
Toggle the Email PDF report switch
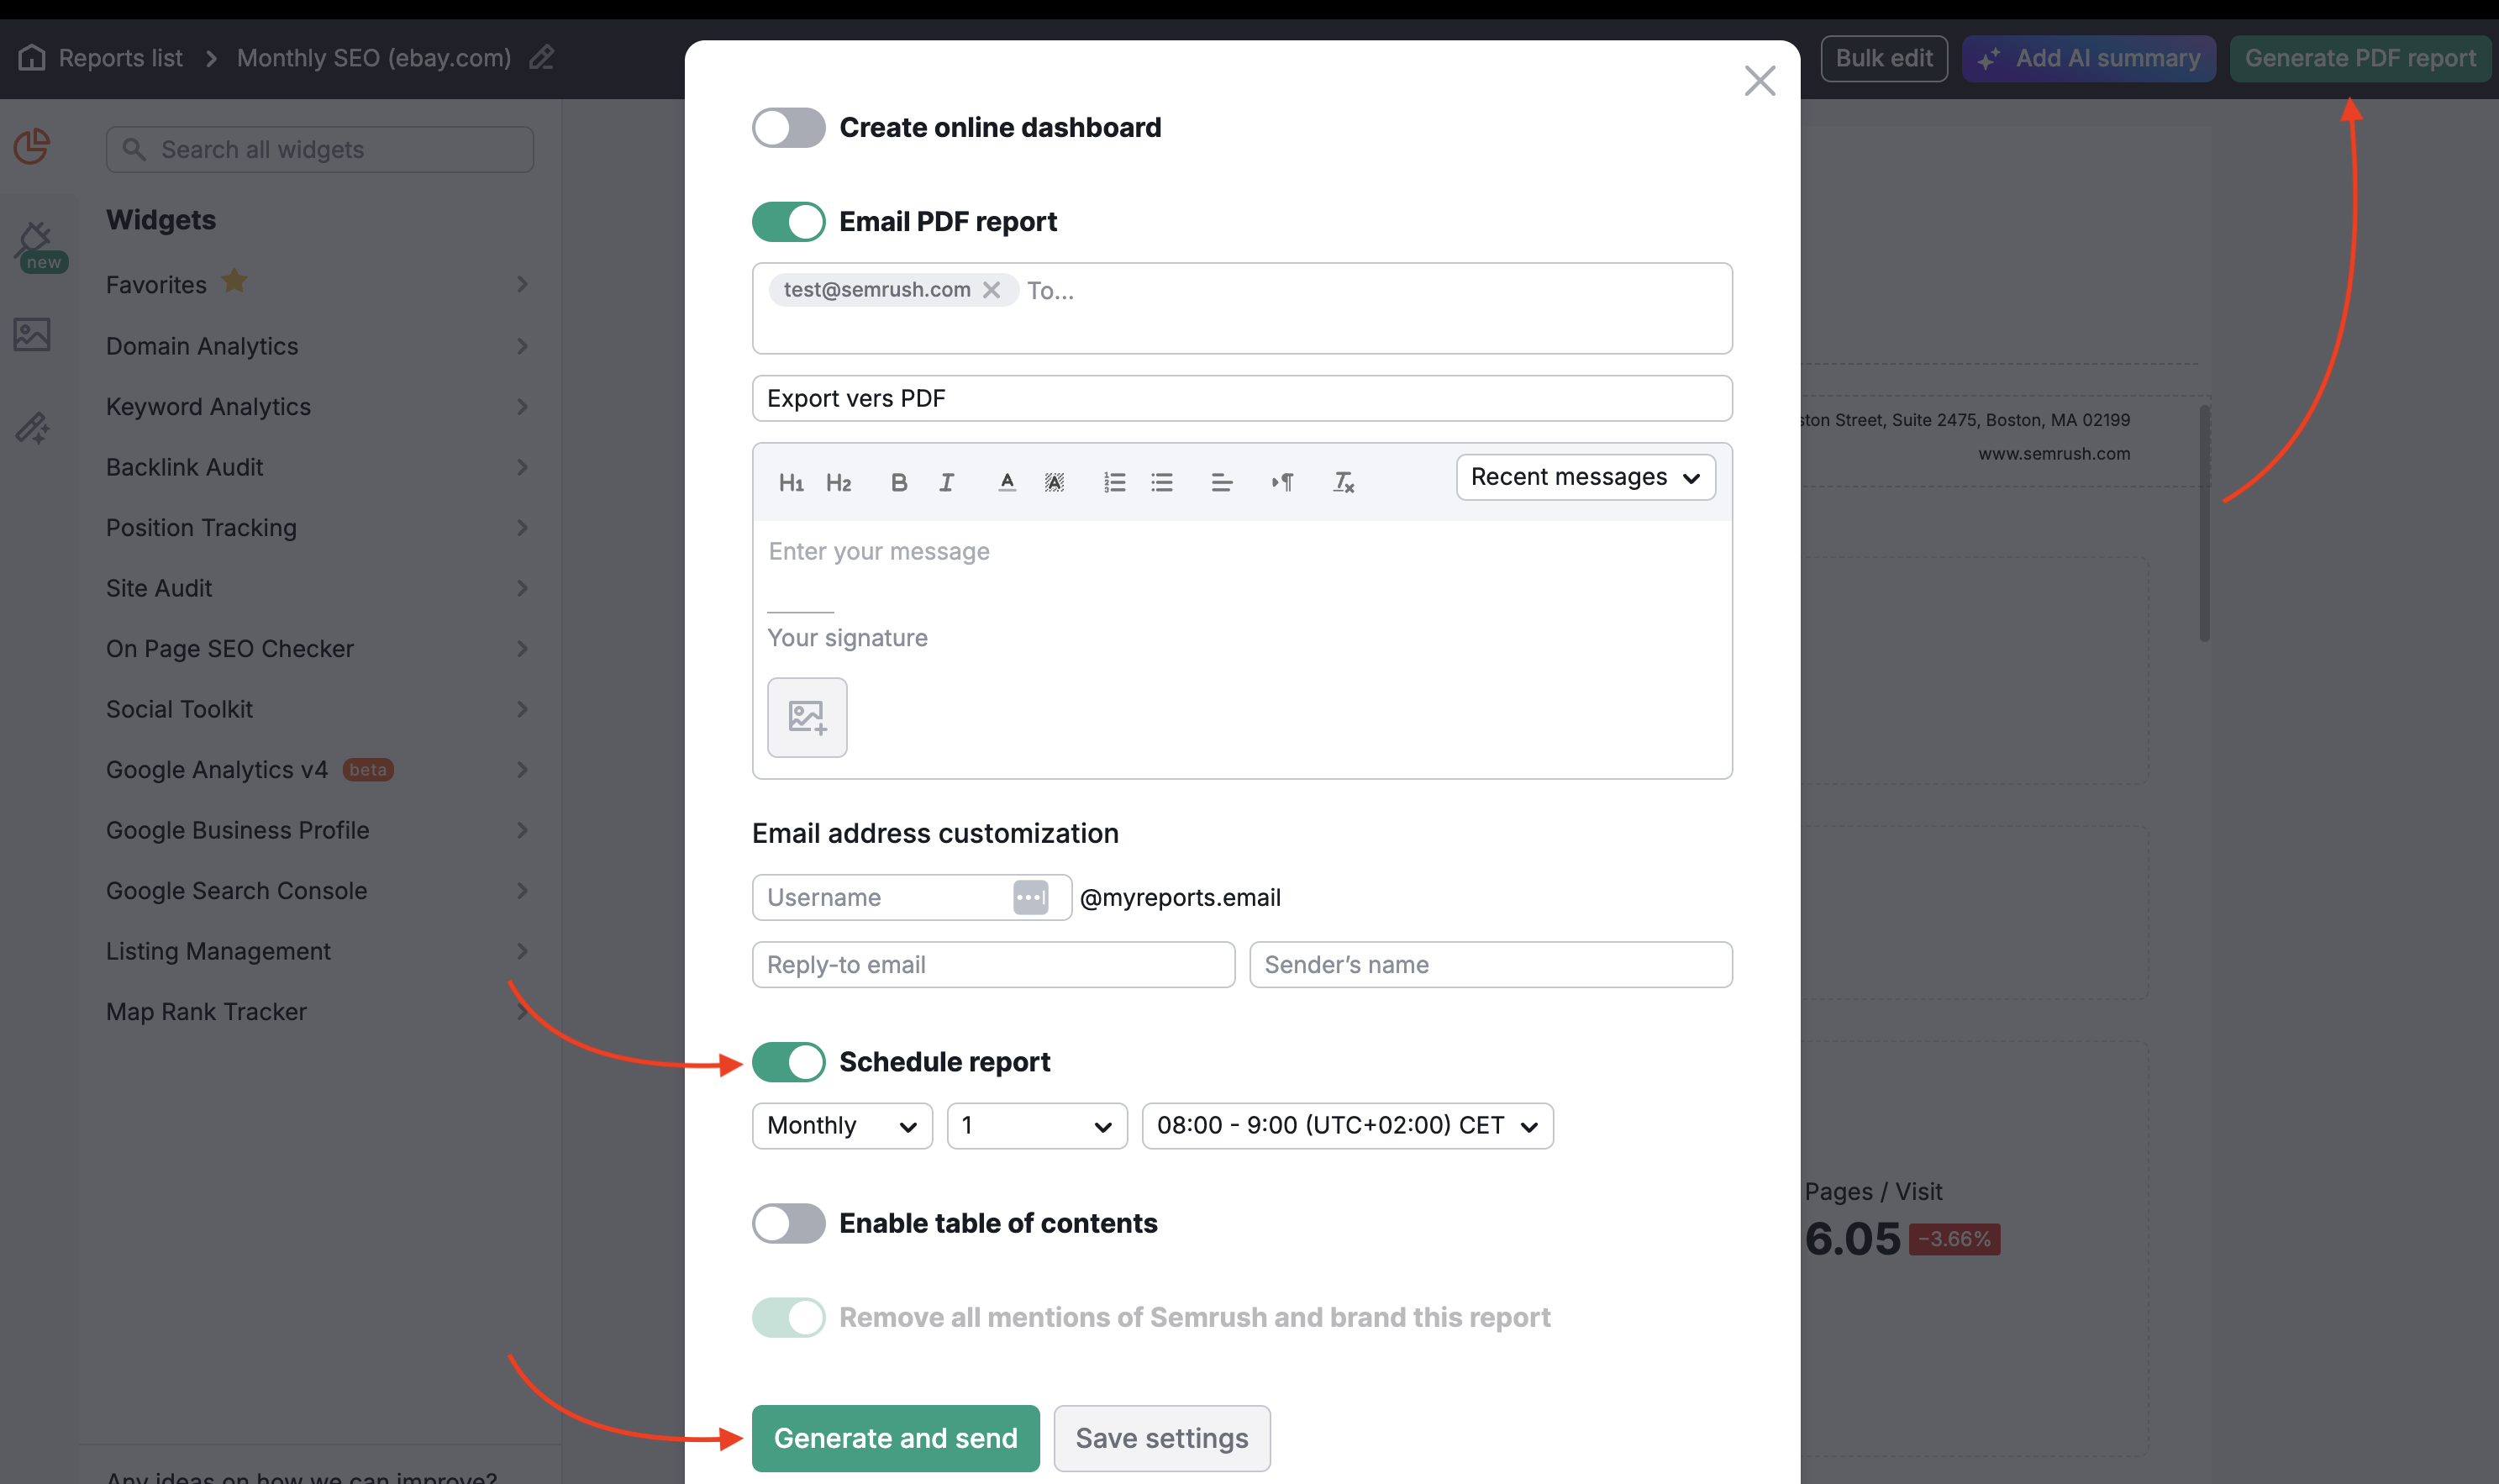(x=787, y=221)
